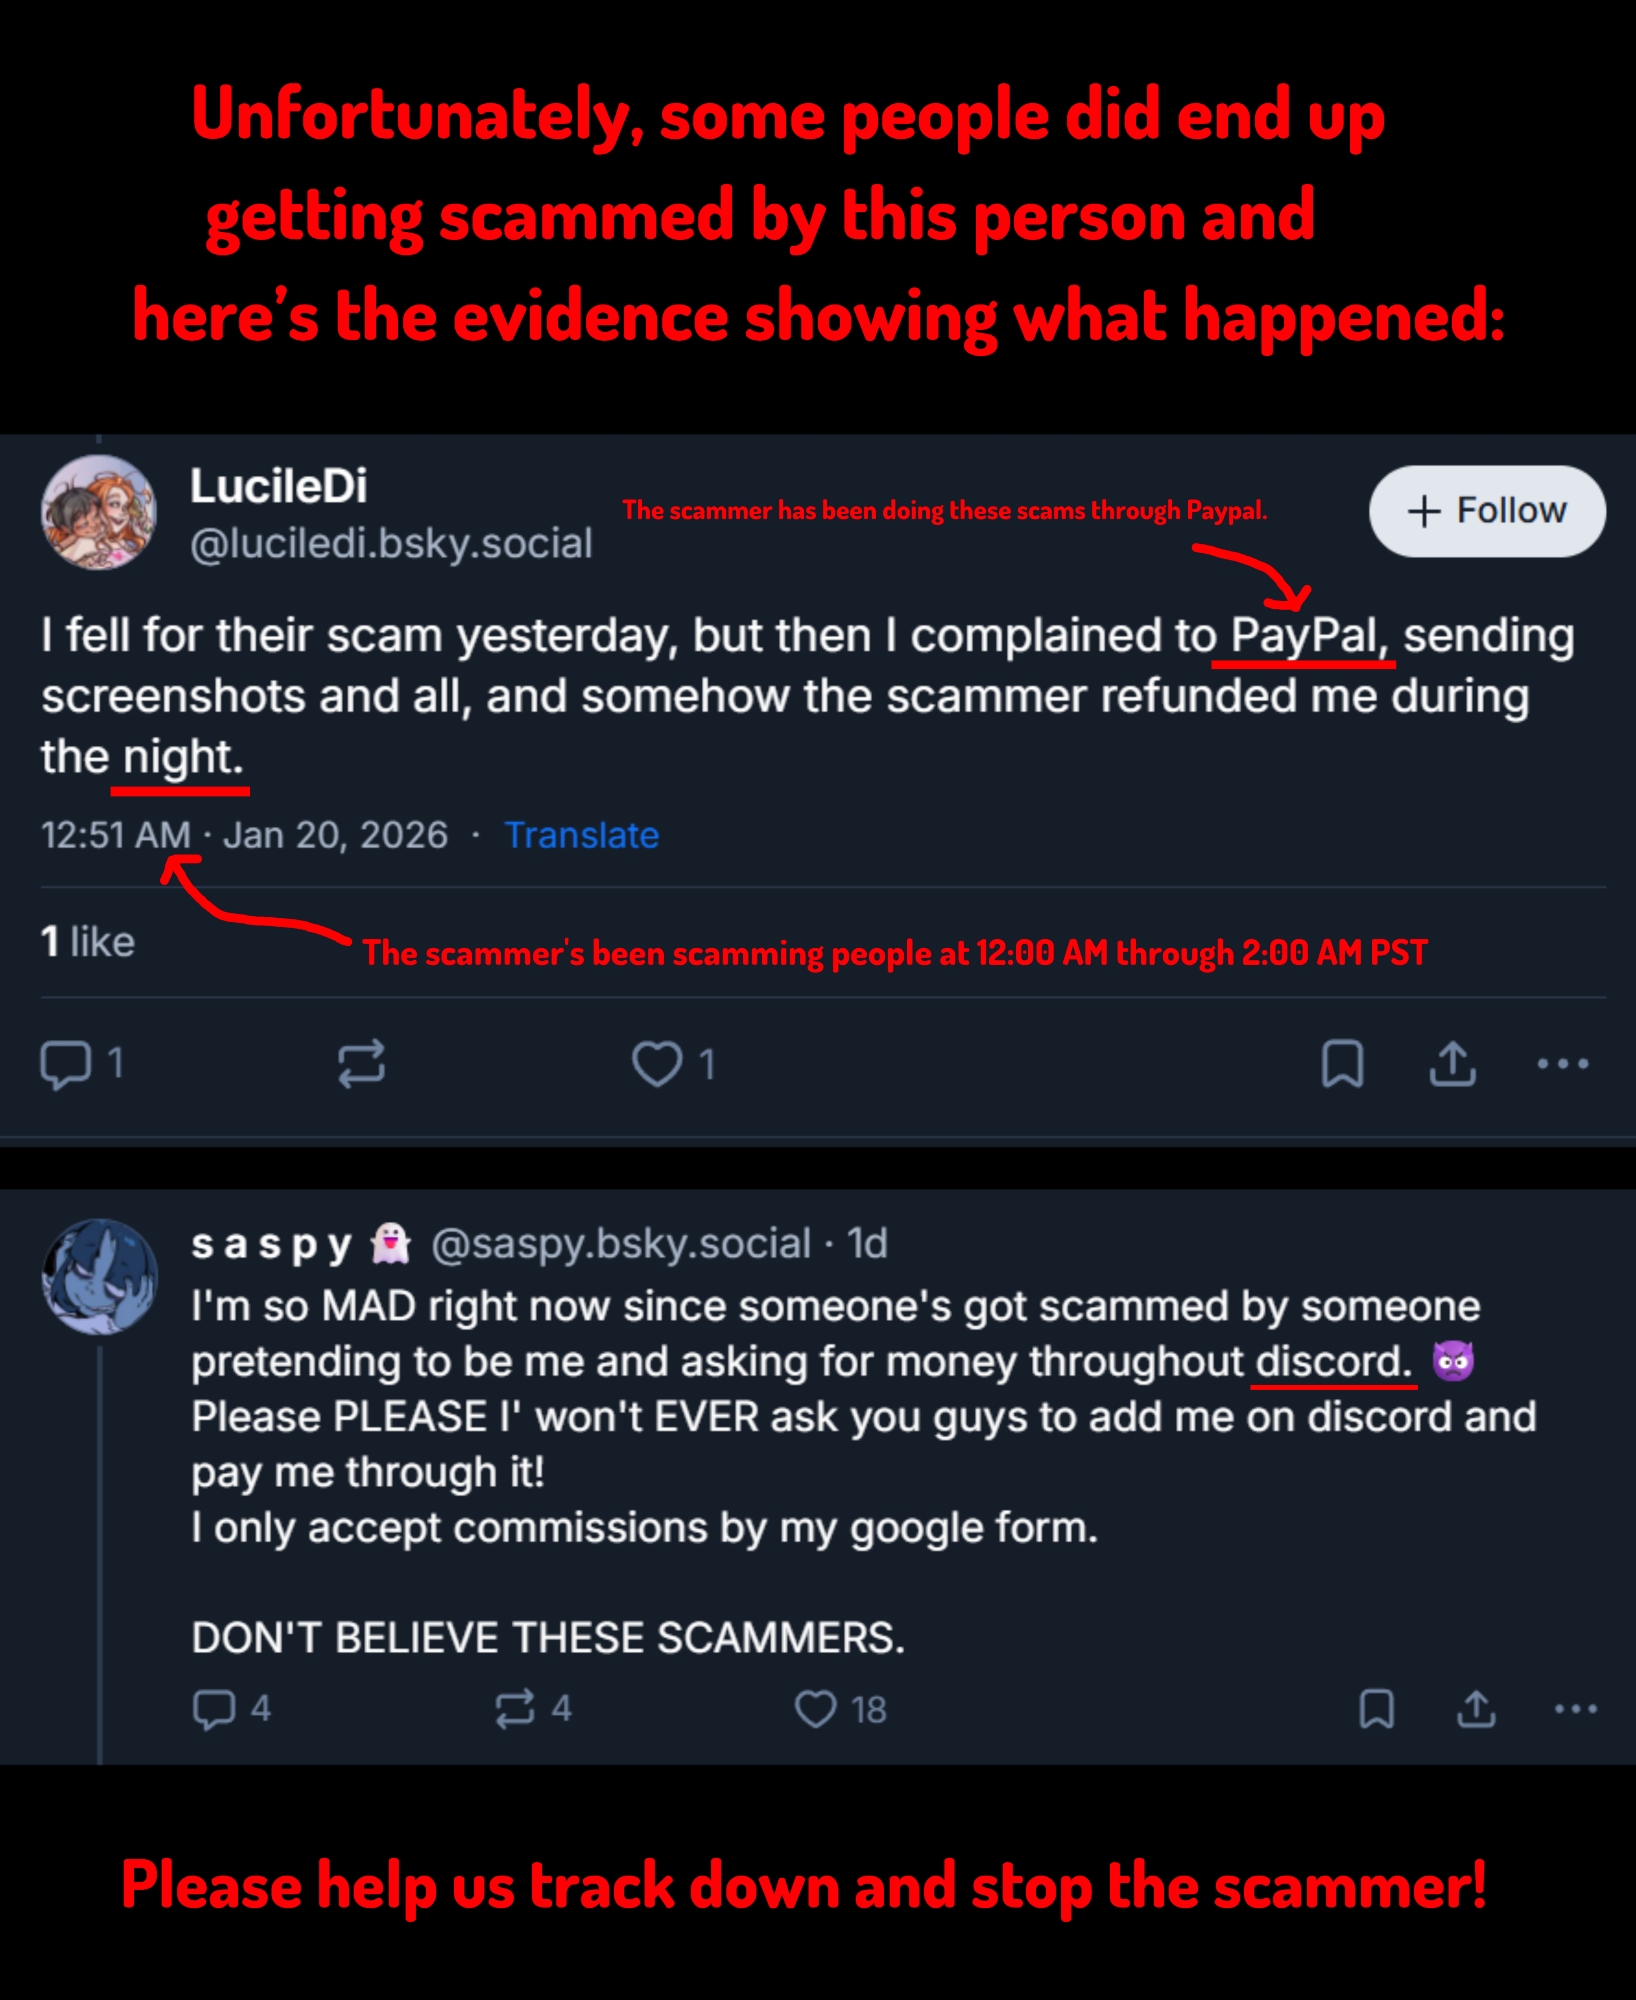
Task: Repost saspy's post
Action: [x=515, y=1709]
